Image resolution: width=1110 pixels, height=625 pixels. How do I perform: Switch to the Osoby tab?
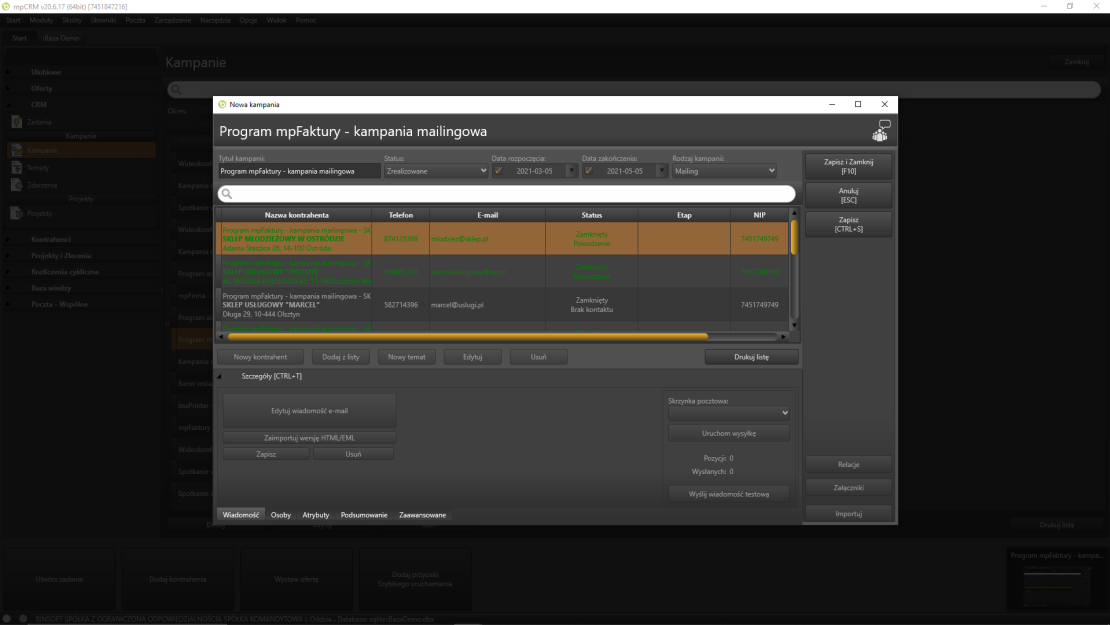click(281, 515)
